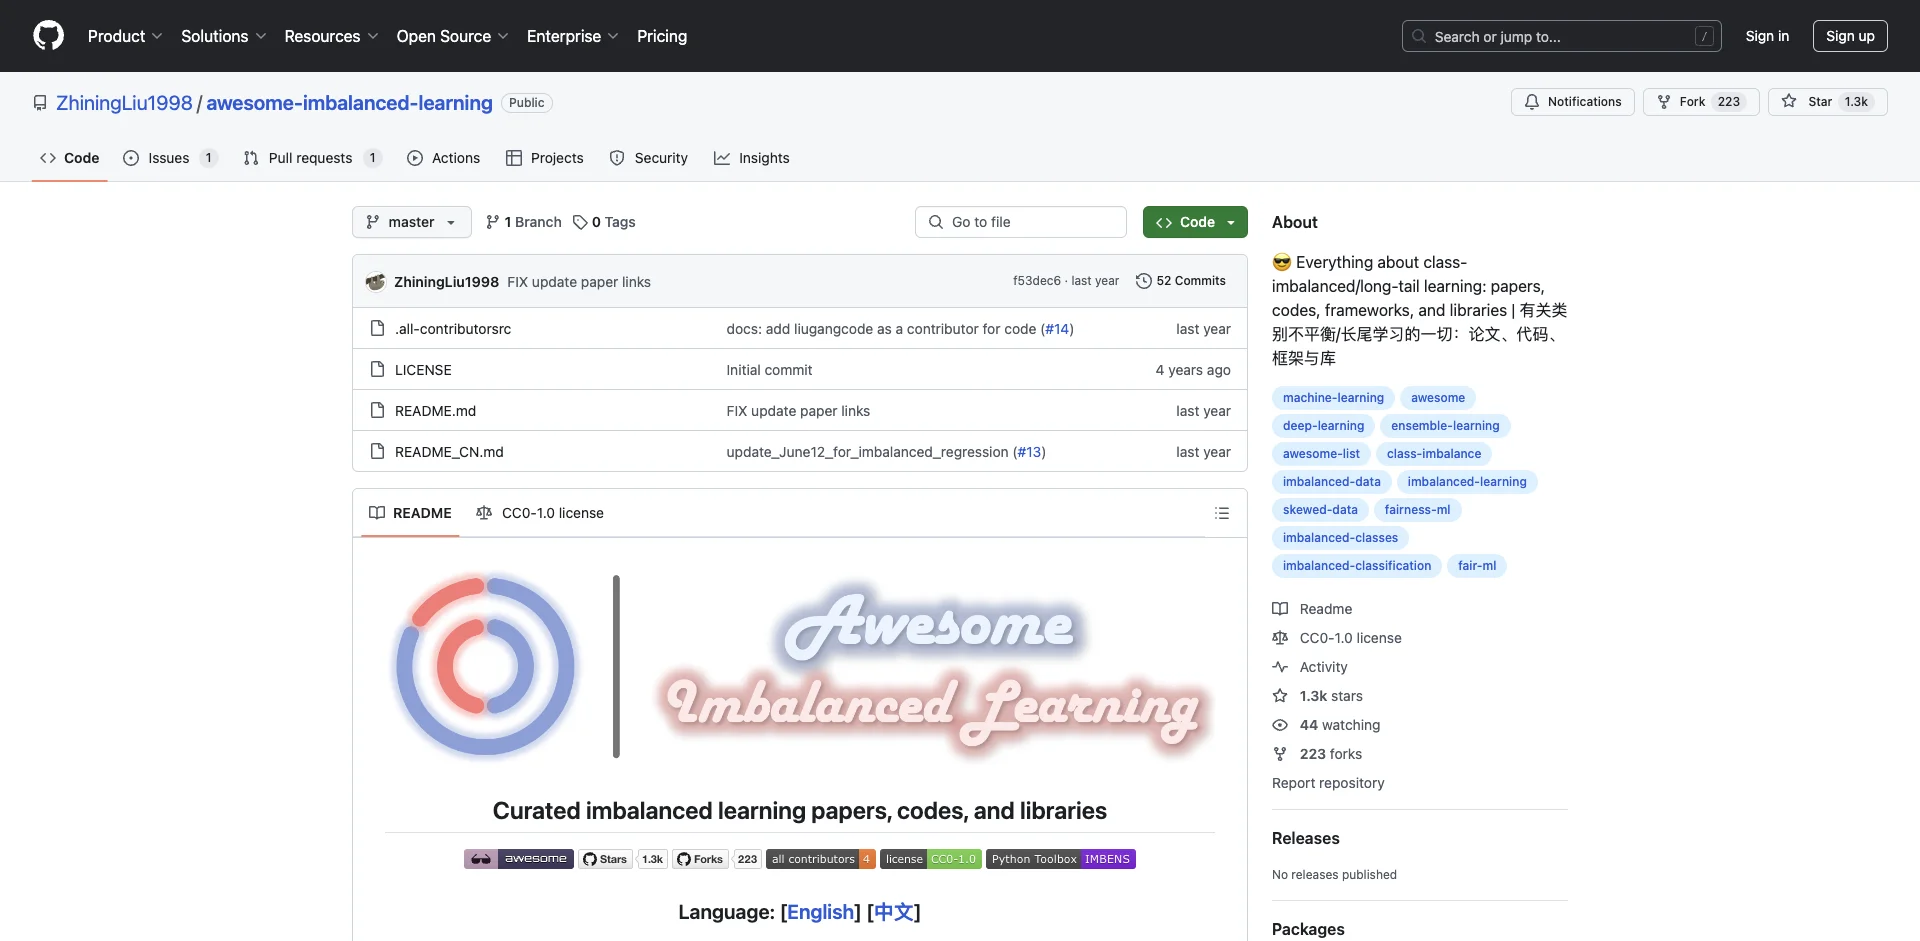
Task: Click the Sign up button
Action: click(1850, 36)
